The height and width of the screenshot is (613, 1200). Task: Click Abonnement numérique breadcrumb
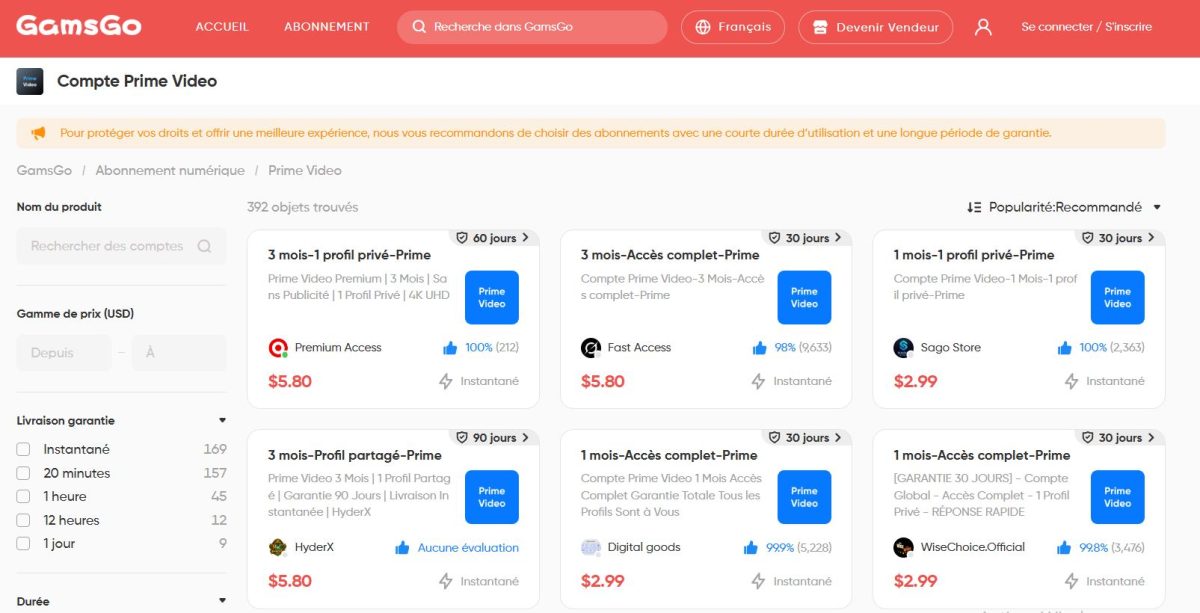coord(170,170)
